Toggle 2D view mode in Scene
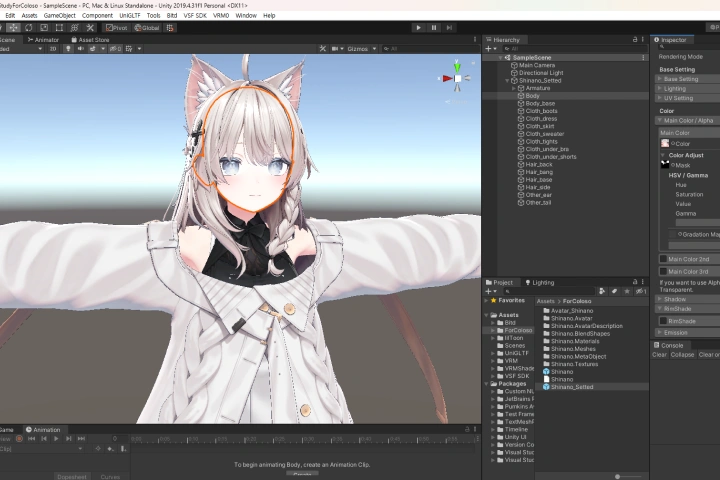The image size is (720, 480). (52, 49)
